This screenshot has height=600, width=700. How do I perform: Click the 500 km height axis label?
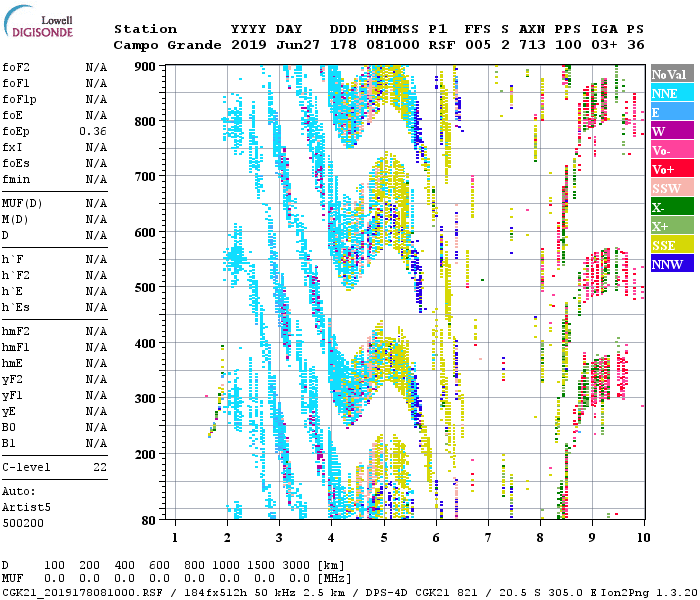tap(145, 288)
